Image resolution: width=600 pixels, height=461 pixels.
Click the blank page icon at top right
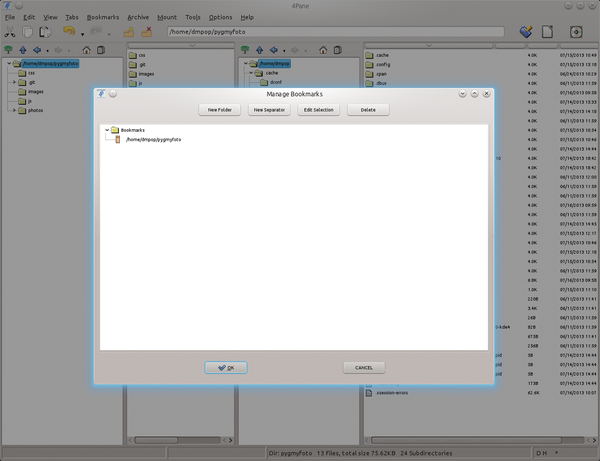547,32
